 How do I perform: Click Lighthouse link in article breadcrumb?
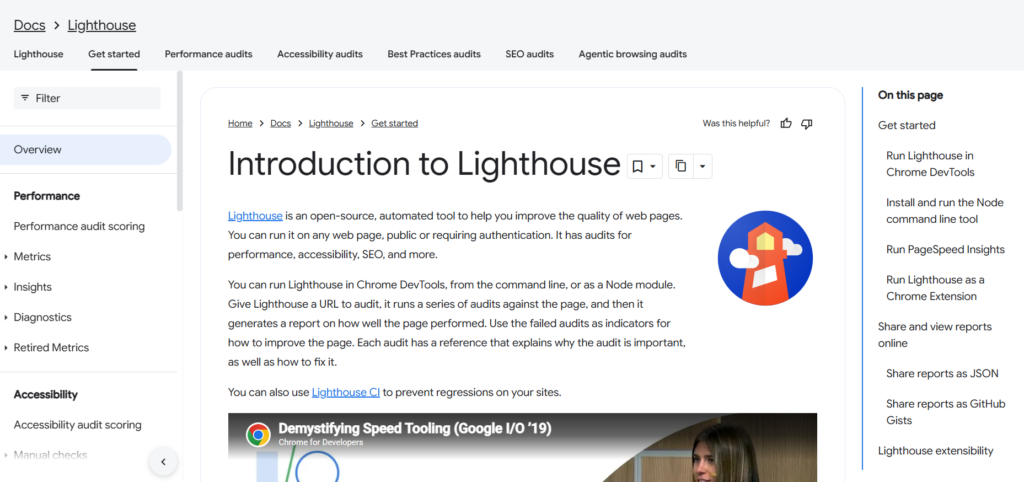331,123
